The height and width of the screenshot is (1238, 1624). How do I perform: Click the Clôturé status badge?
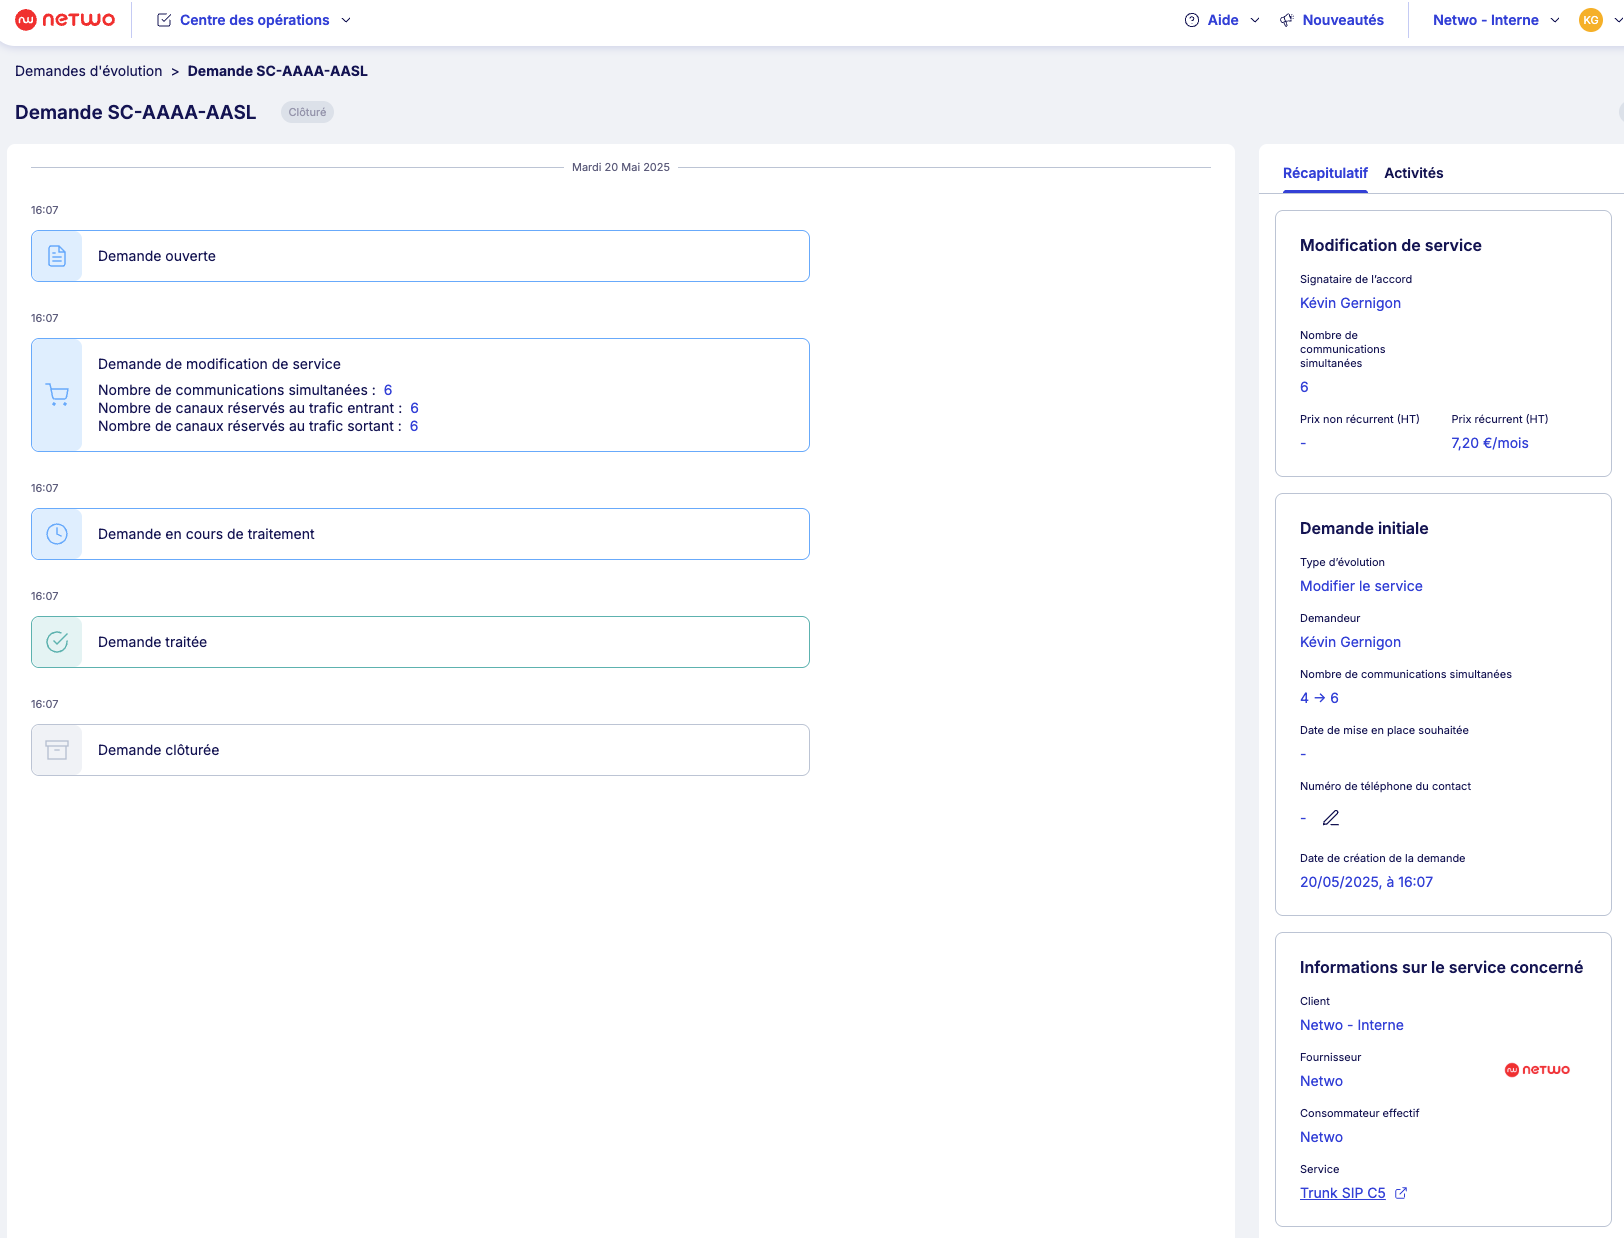coord(307,112)
